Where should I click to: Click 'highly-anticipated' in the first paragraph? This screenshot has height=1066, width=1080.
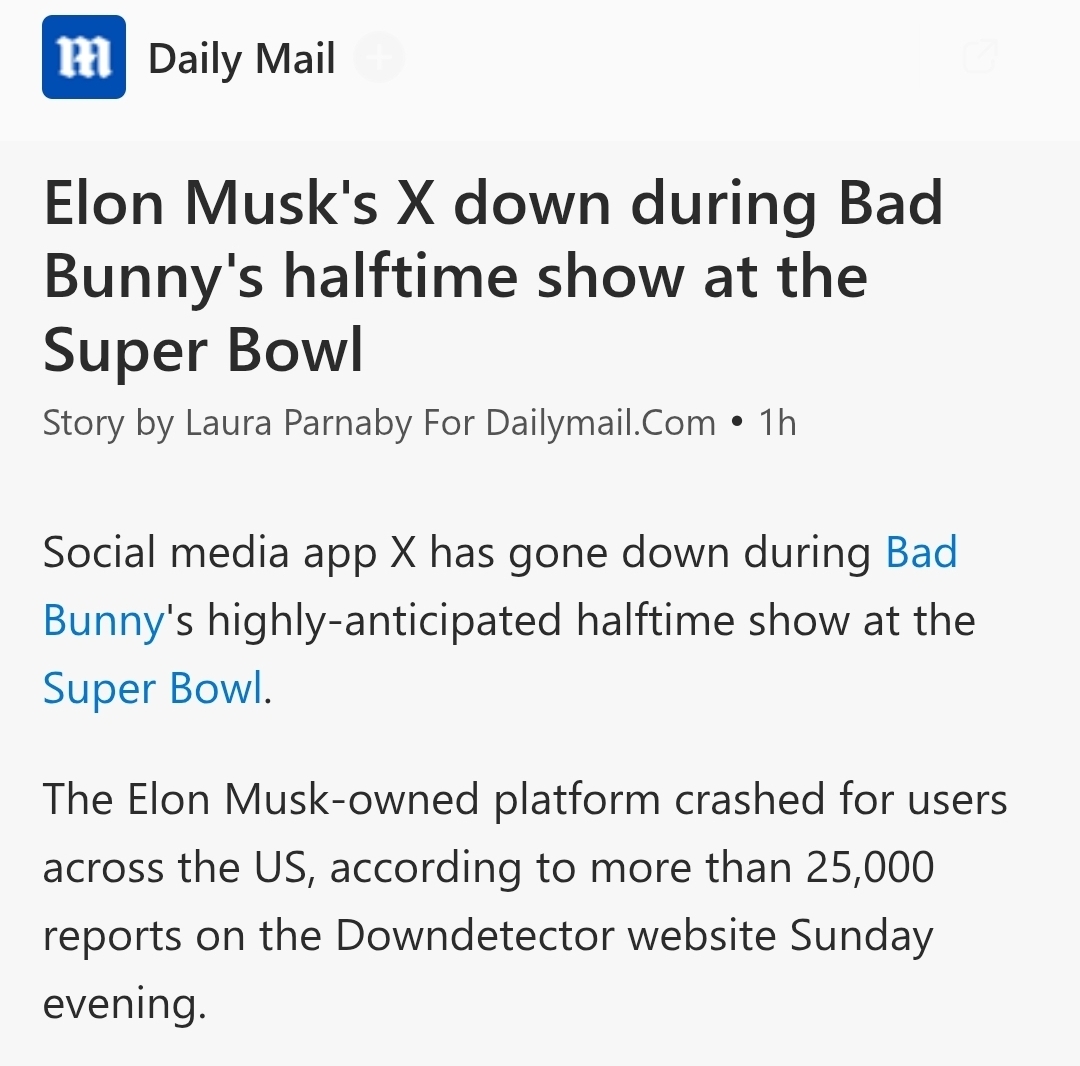385,621
